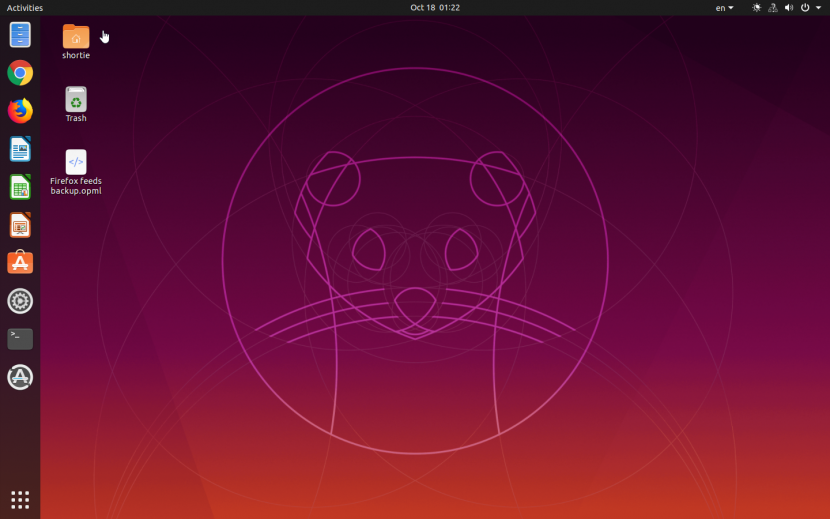Open LibreOffice Calc from the dock

(20, 187)
